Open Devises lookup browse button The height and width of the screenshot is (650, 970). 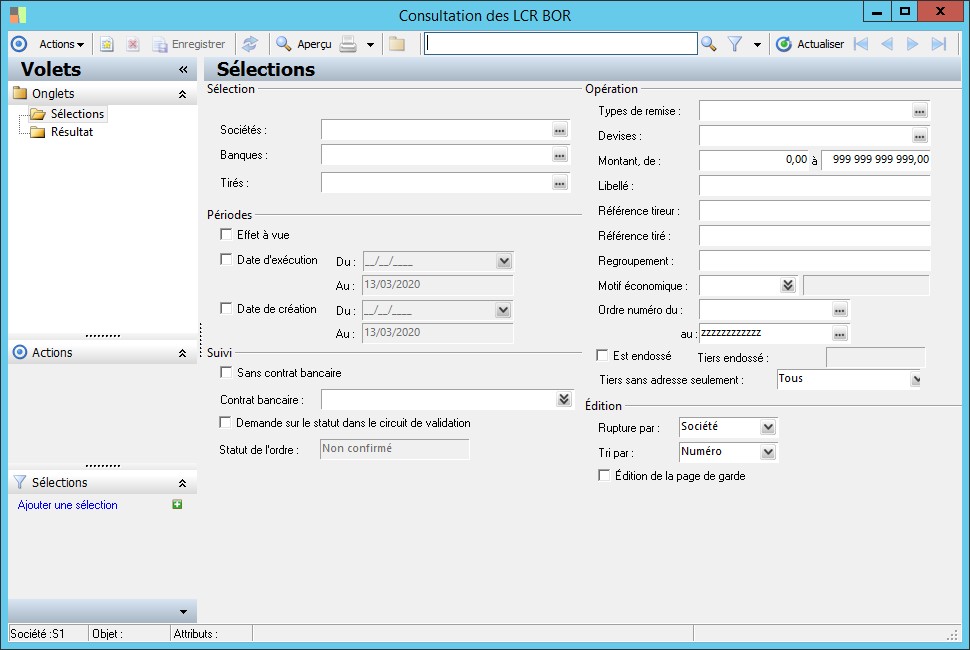[920, 136]
